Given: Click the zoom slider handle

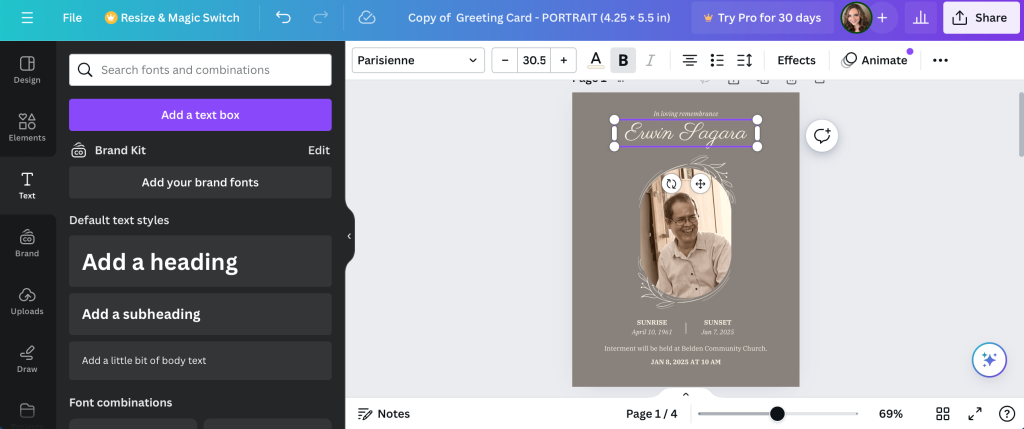Looking at the screenshot, I should tap(777, 413).
